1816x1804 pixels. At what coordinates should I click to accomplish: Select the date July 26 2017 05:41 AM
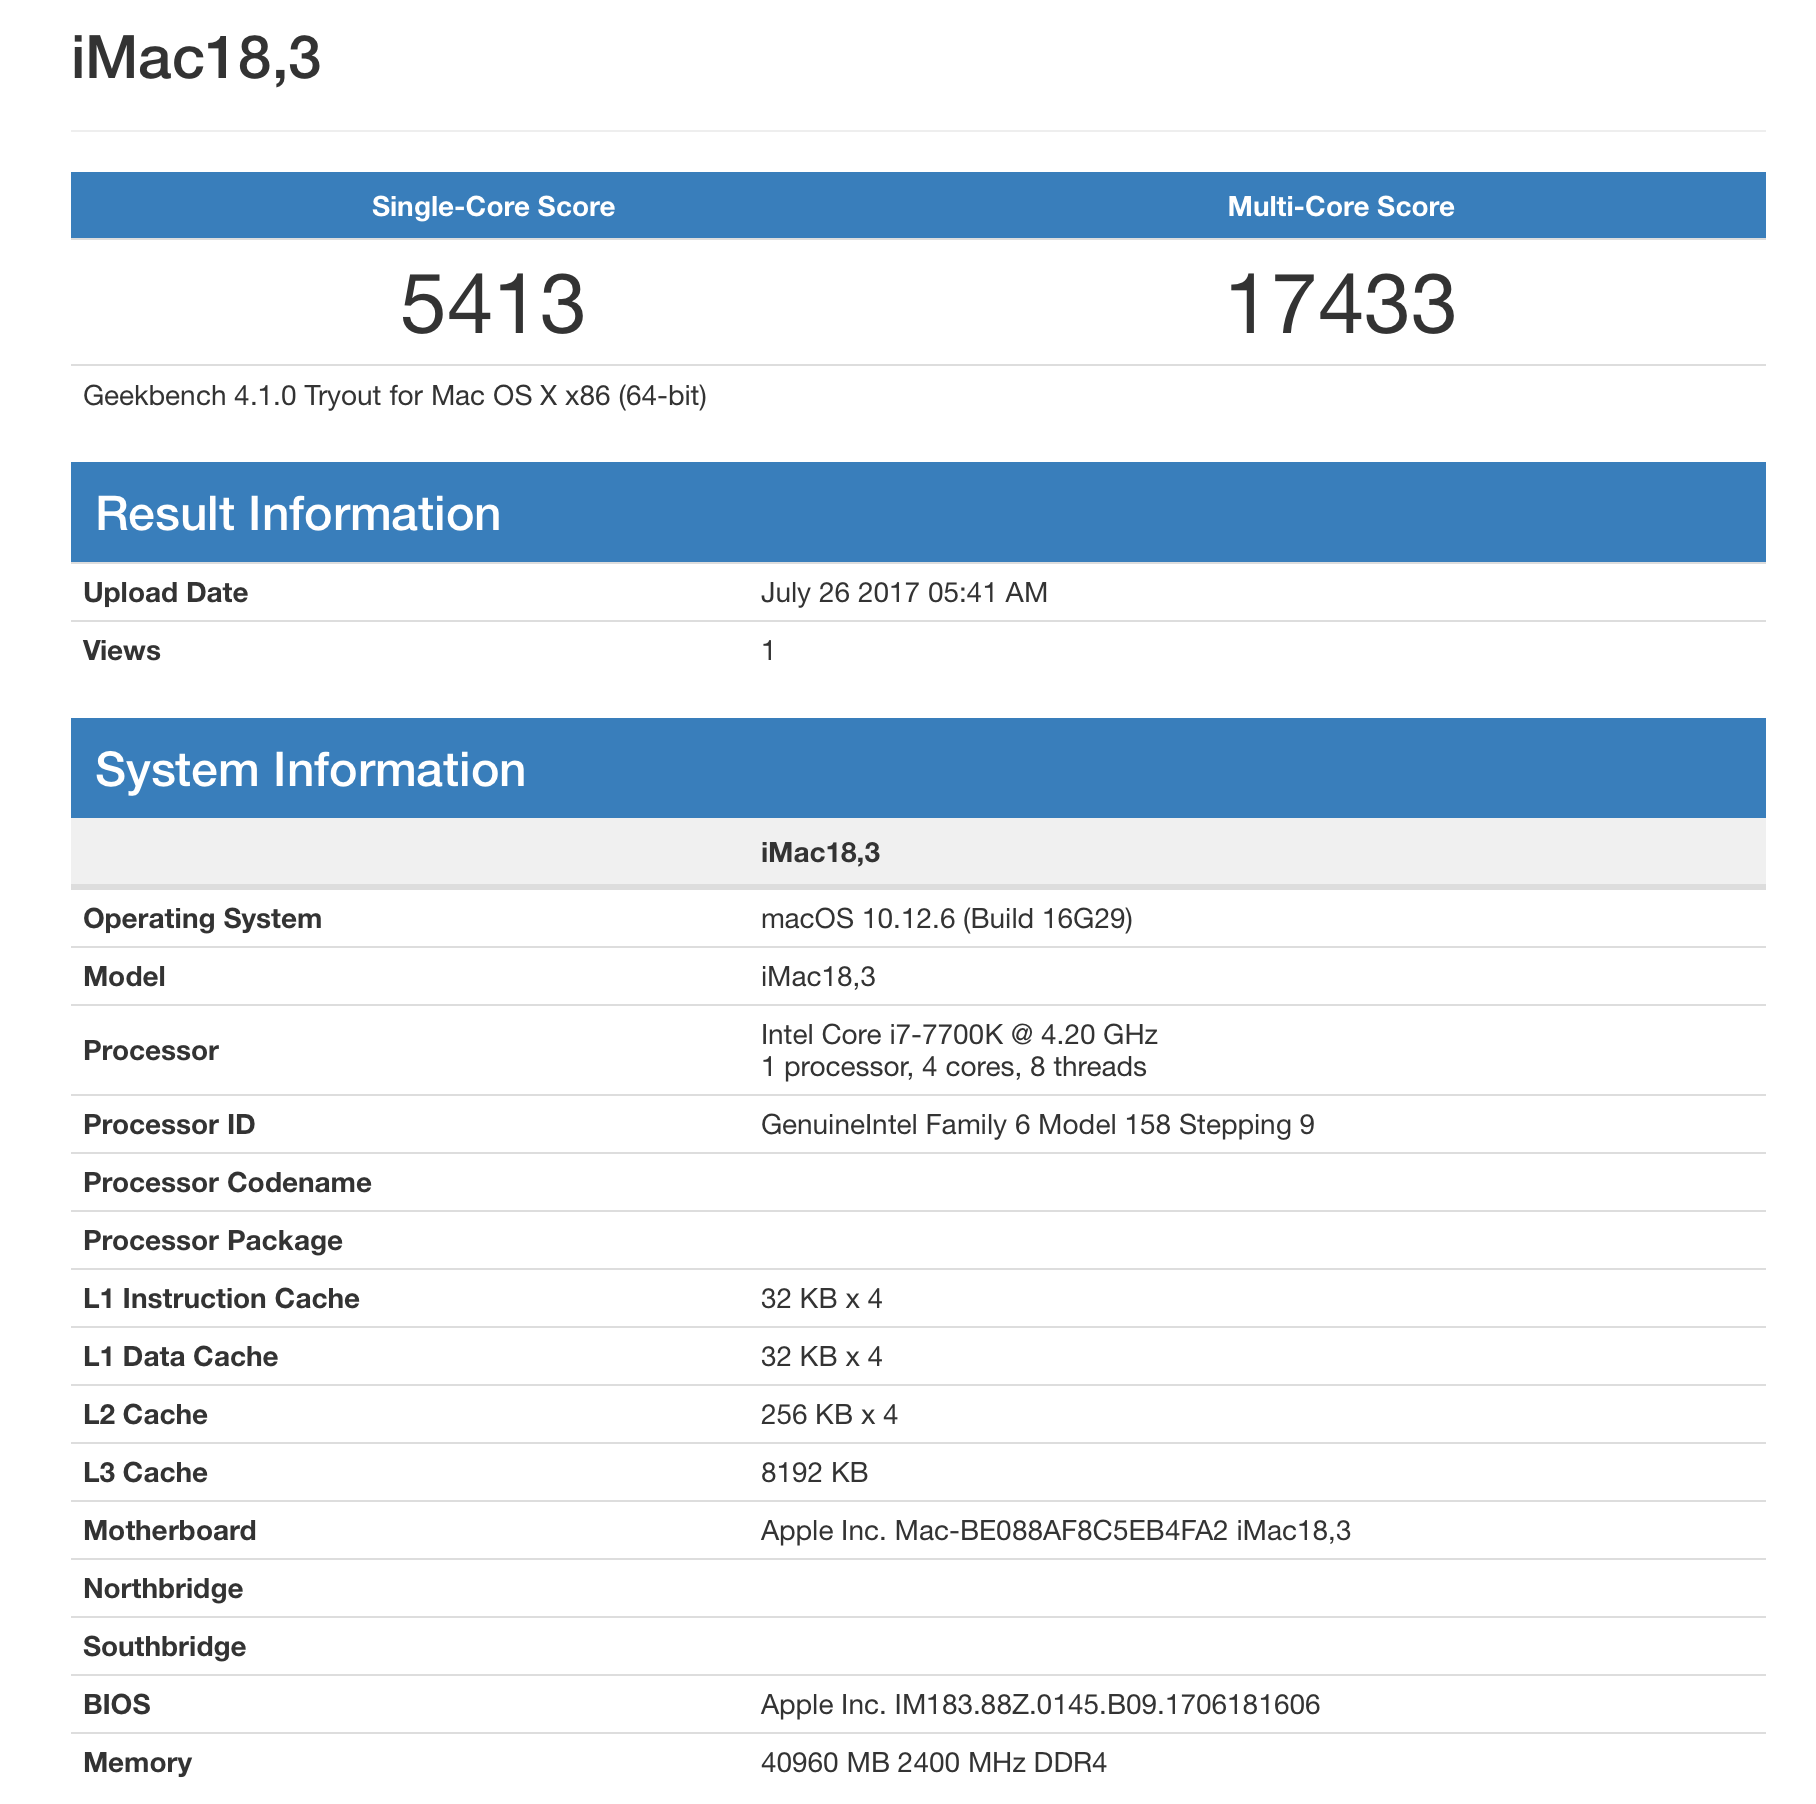pos(904,592)
